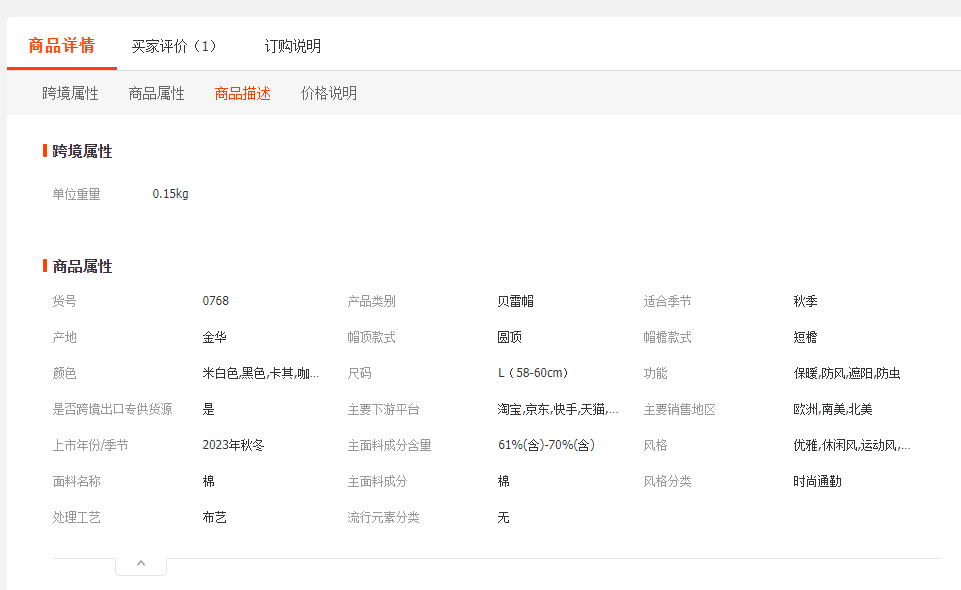The width and height of the screenshot is (961, 590).
Task: Click the item number 0768
Action: click(x=215, y=301)
